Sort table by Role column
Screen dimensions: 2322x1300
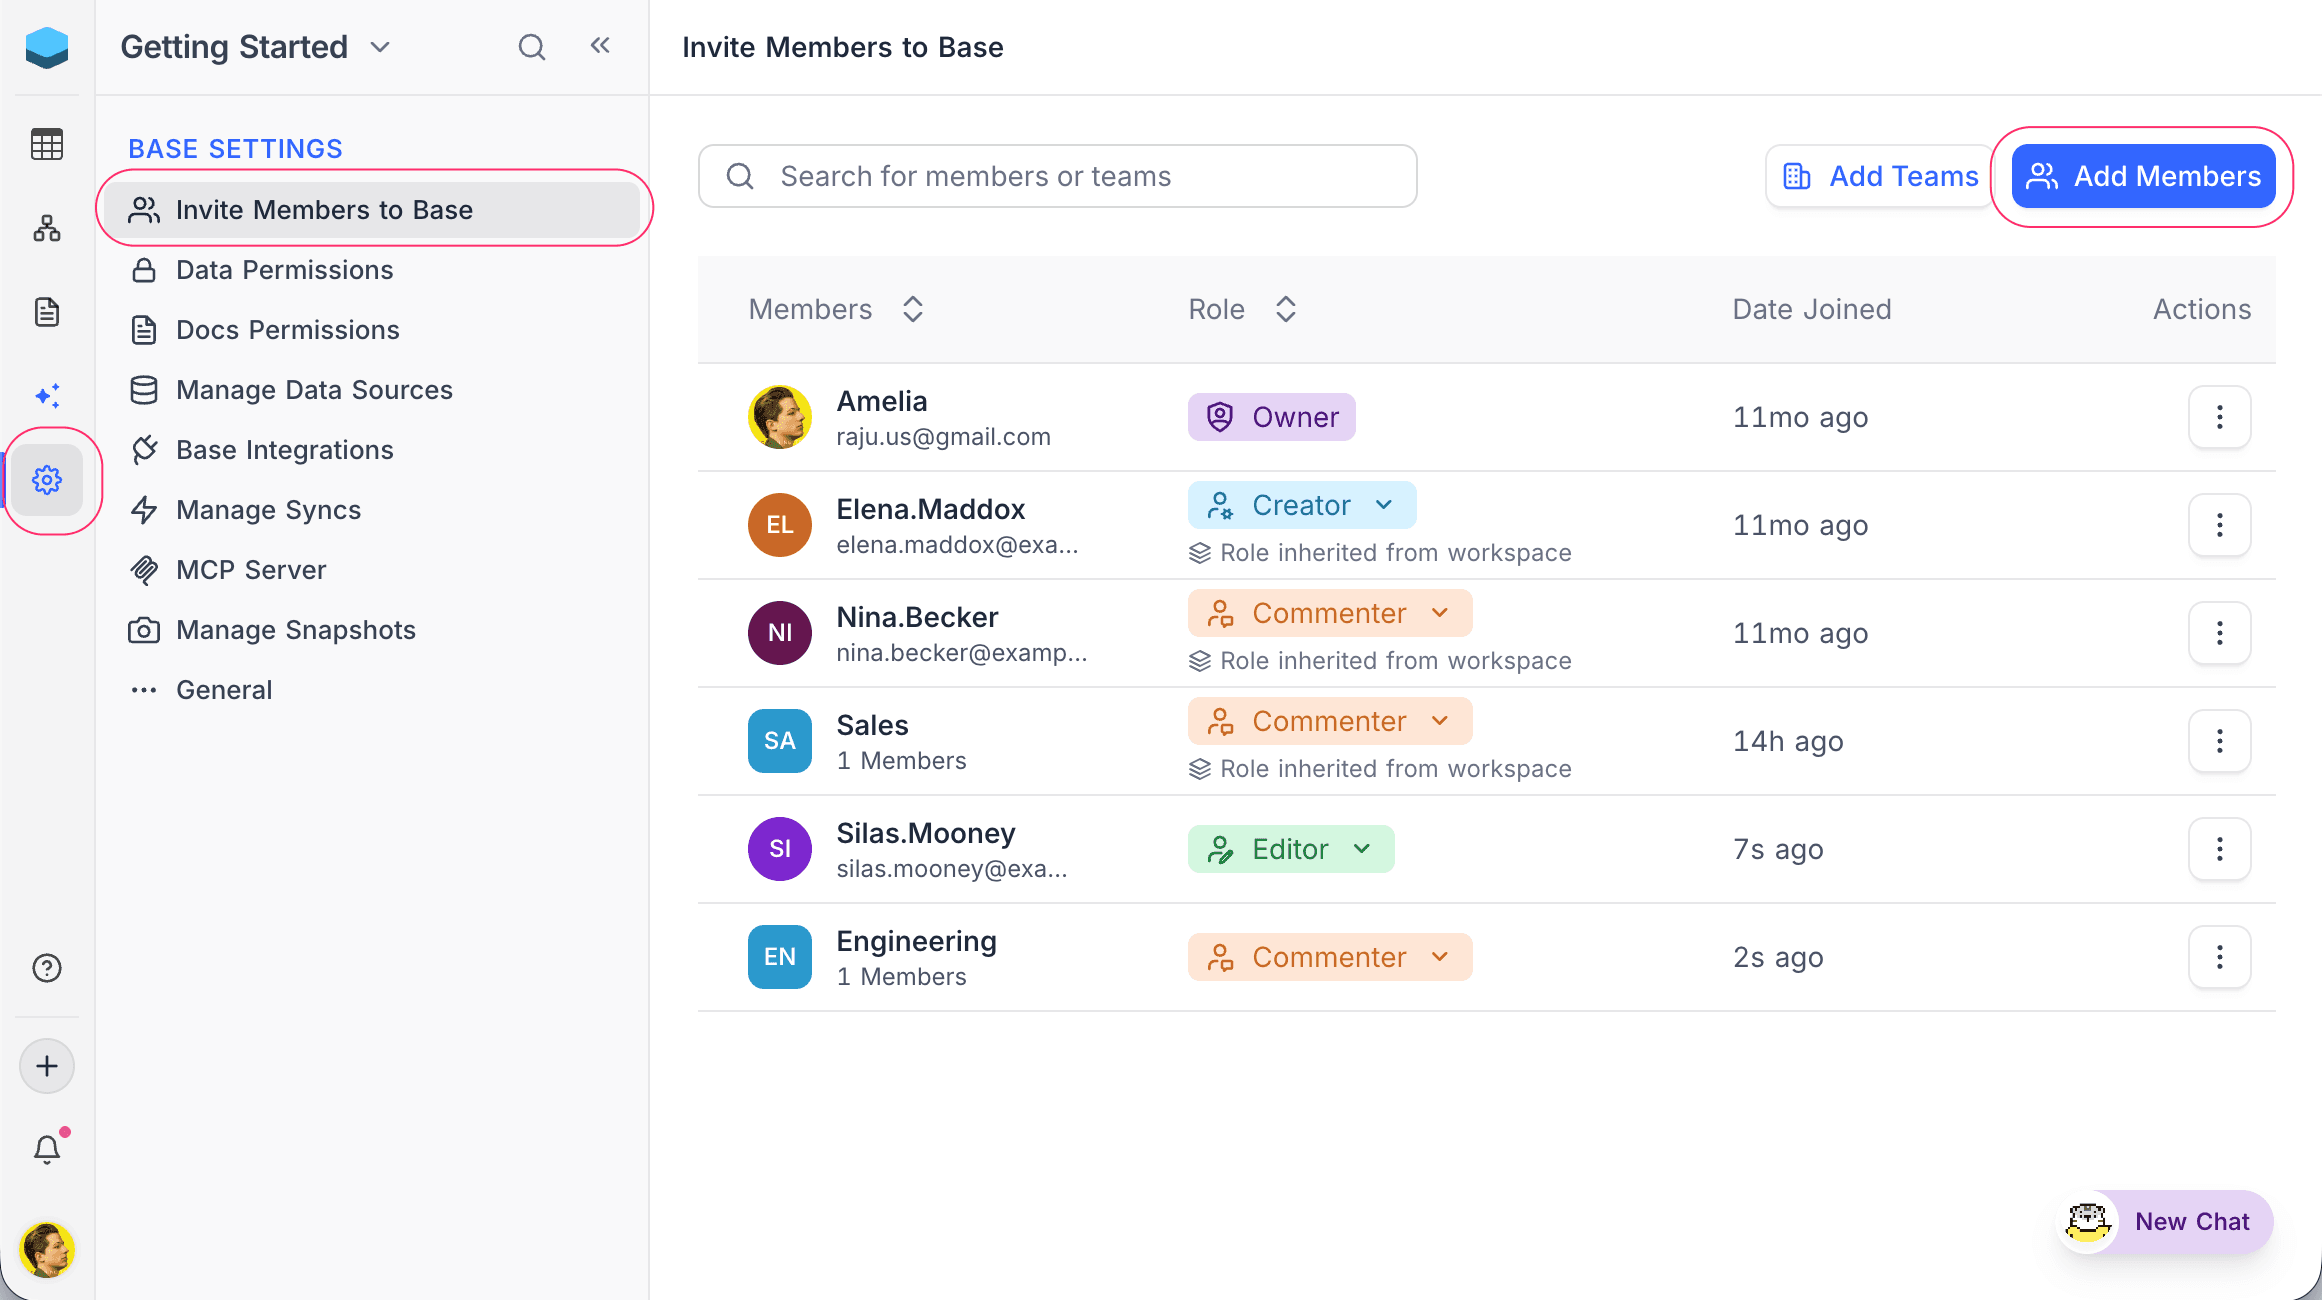click(1286, 309)
